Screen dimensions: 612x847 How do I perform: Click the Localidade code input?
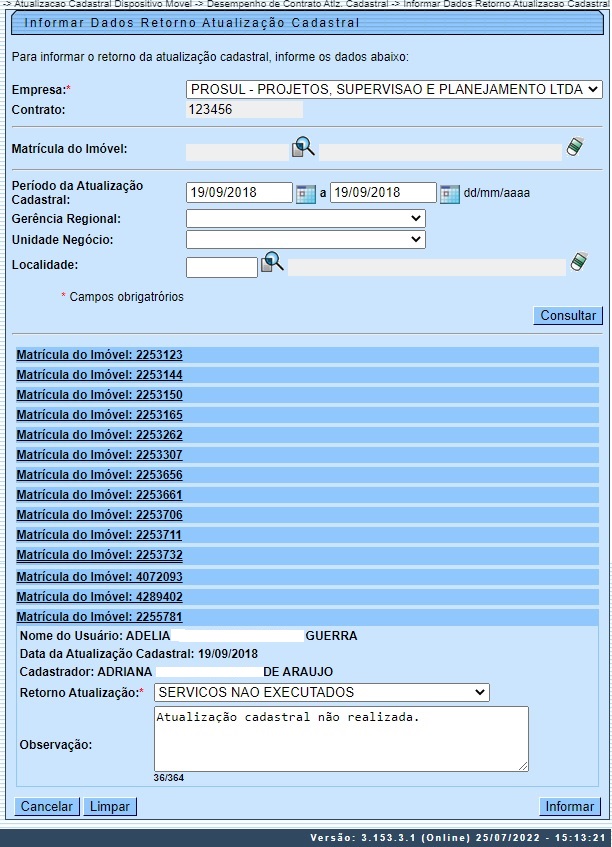point(222,267)
